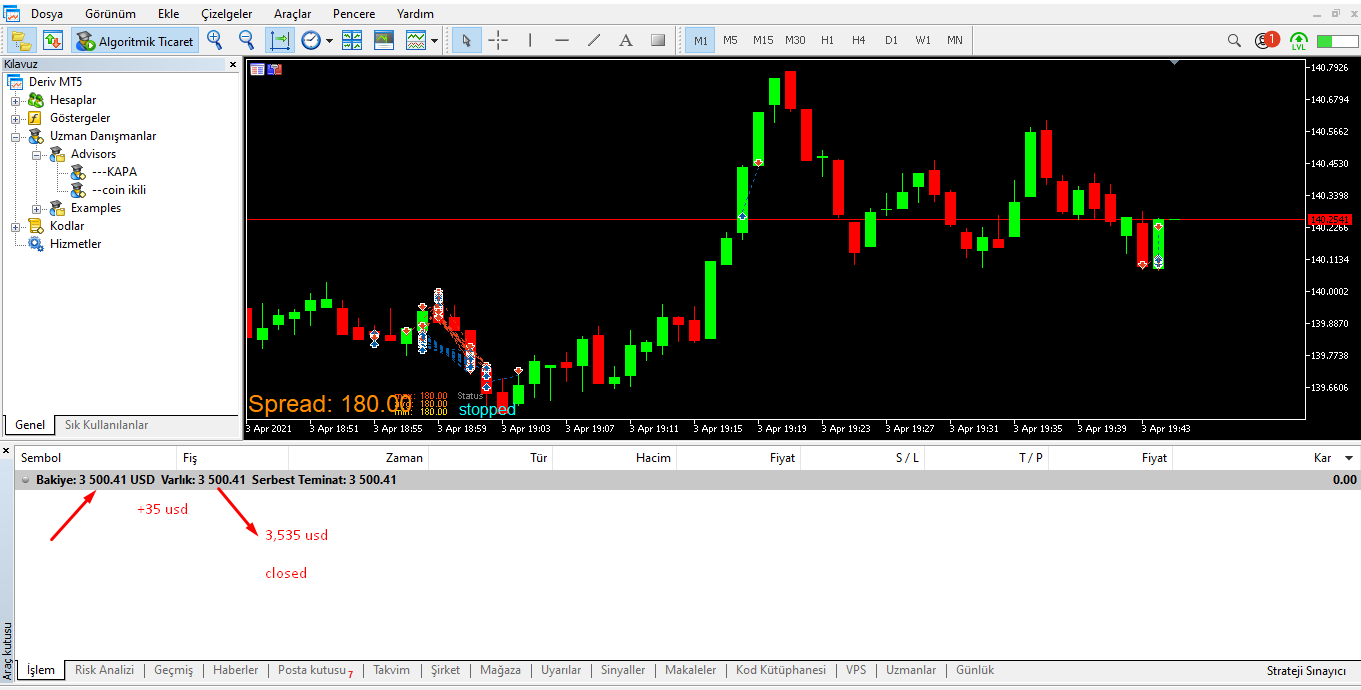Viewport: 1361px width, 690px height.
Task: Open the chart screenshot monitor icon
Action: [384, 40]
